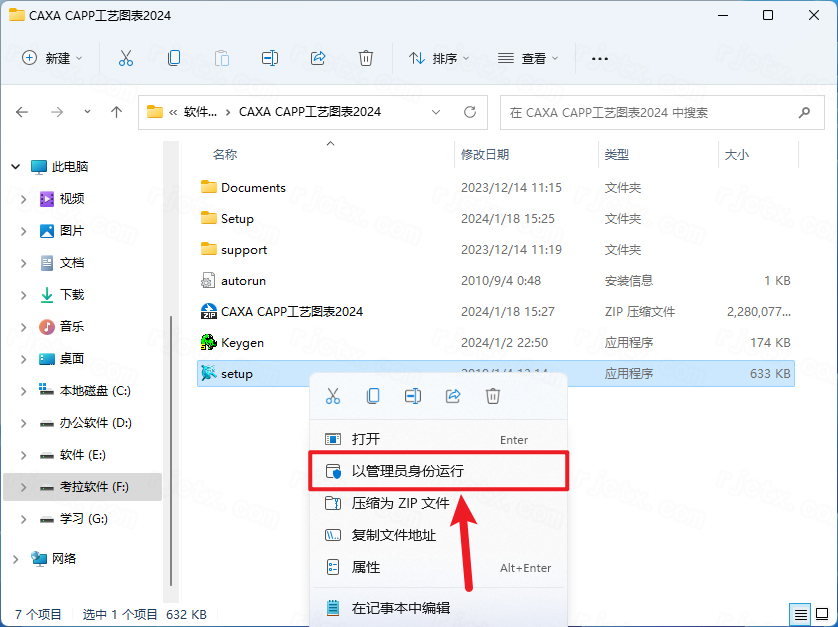Click the Up directory arrow button
The height and width of the screenshot is (627, 838).
[x=117, y=112]
